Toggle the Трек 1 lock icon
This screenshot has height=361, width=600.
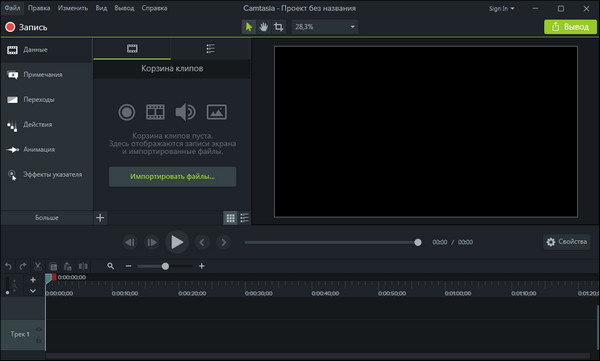click(39, 340)
